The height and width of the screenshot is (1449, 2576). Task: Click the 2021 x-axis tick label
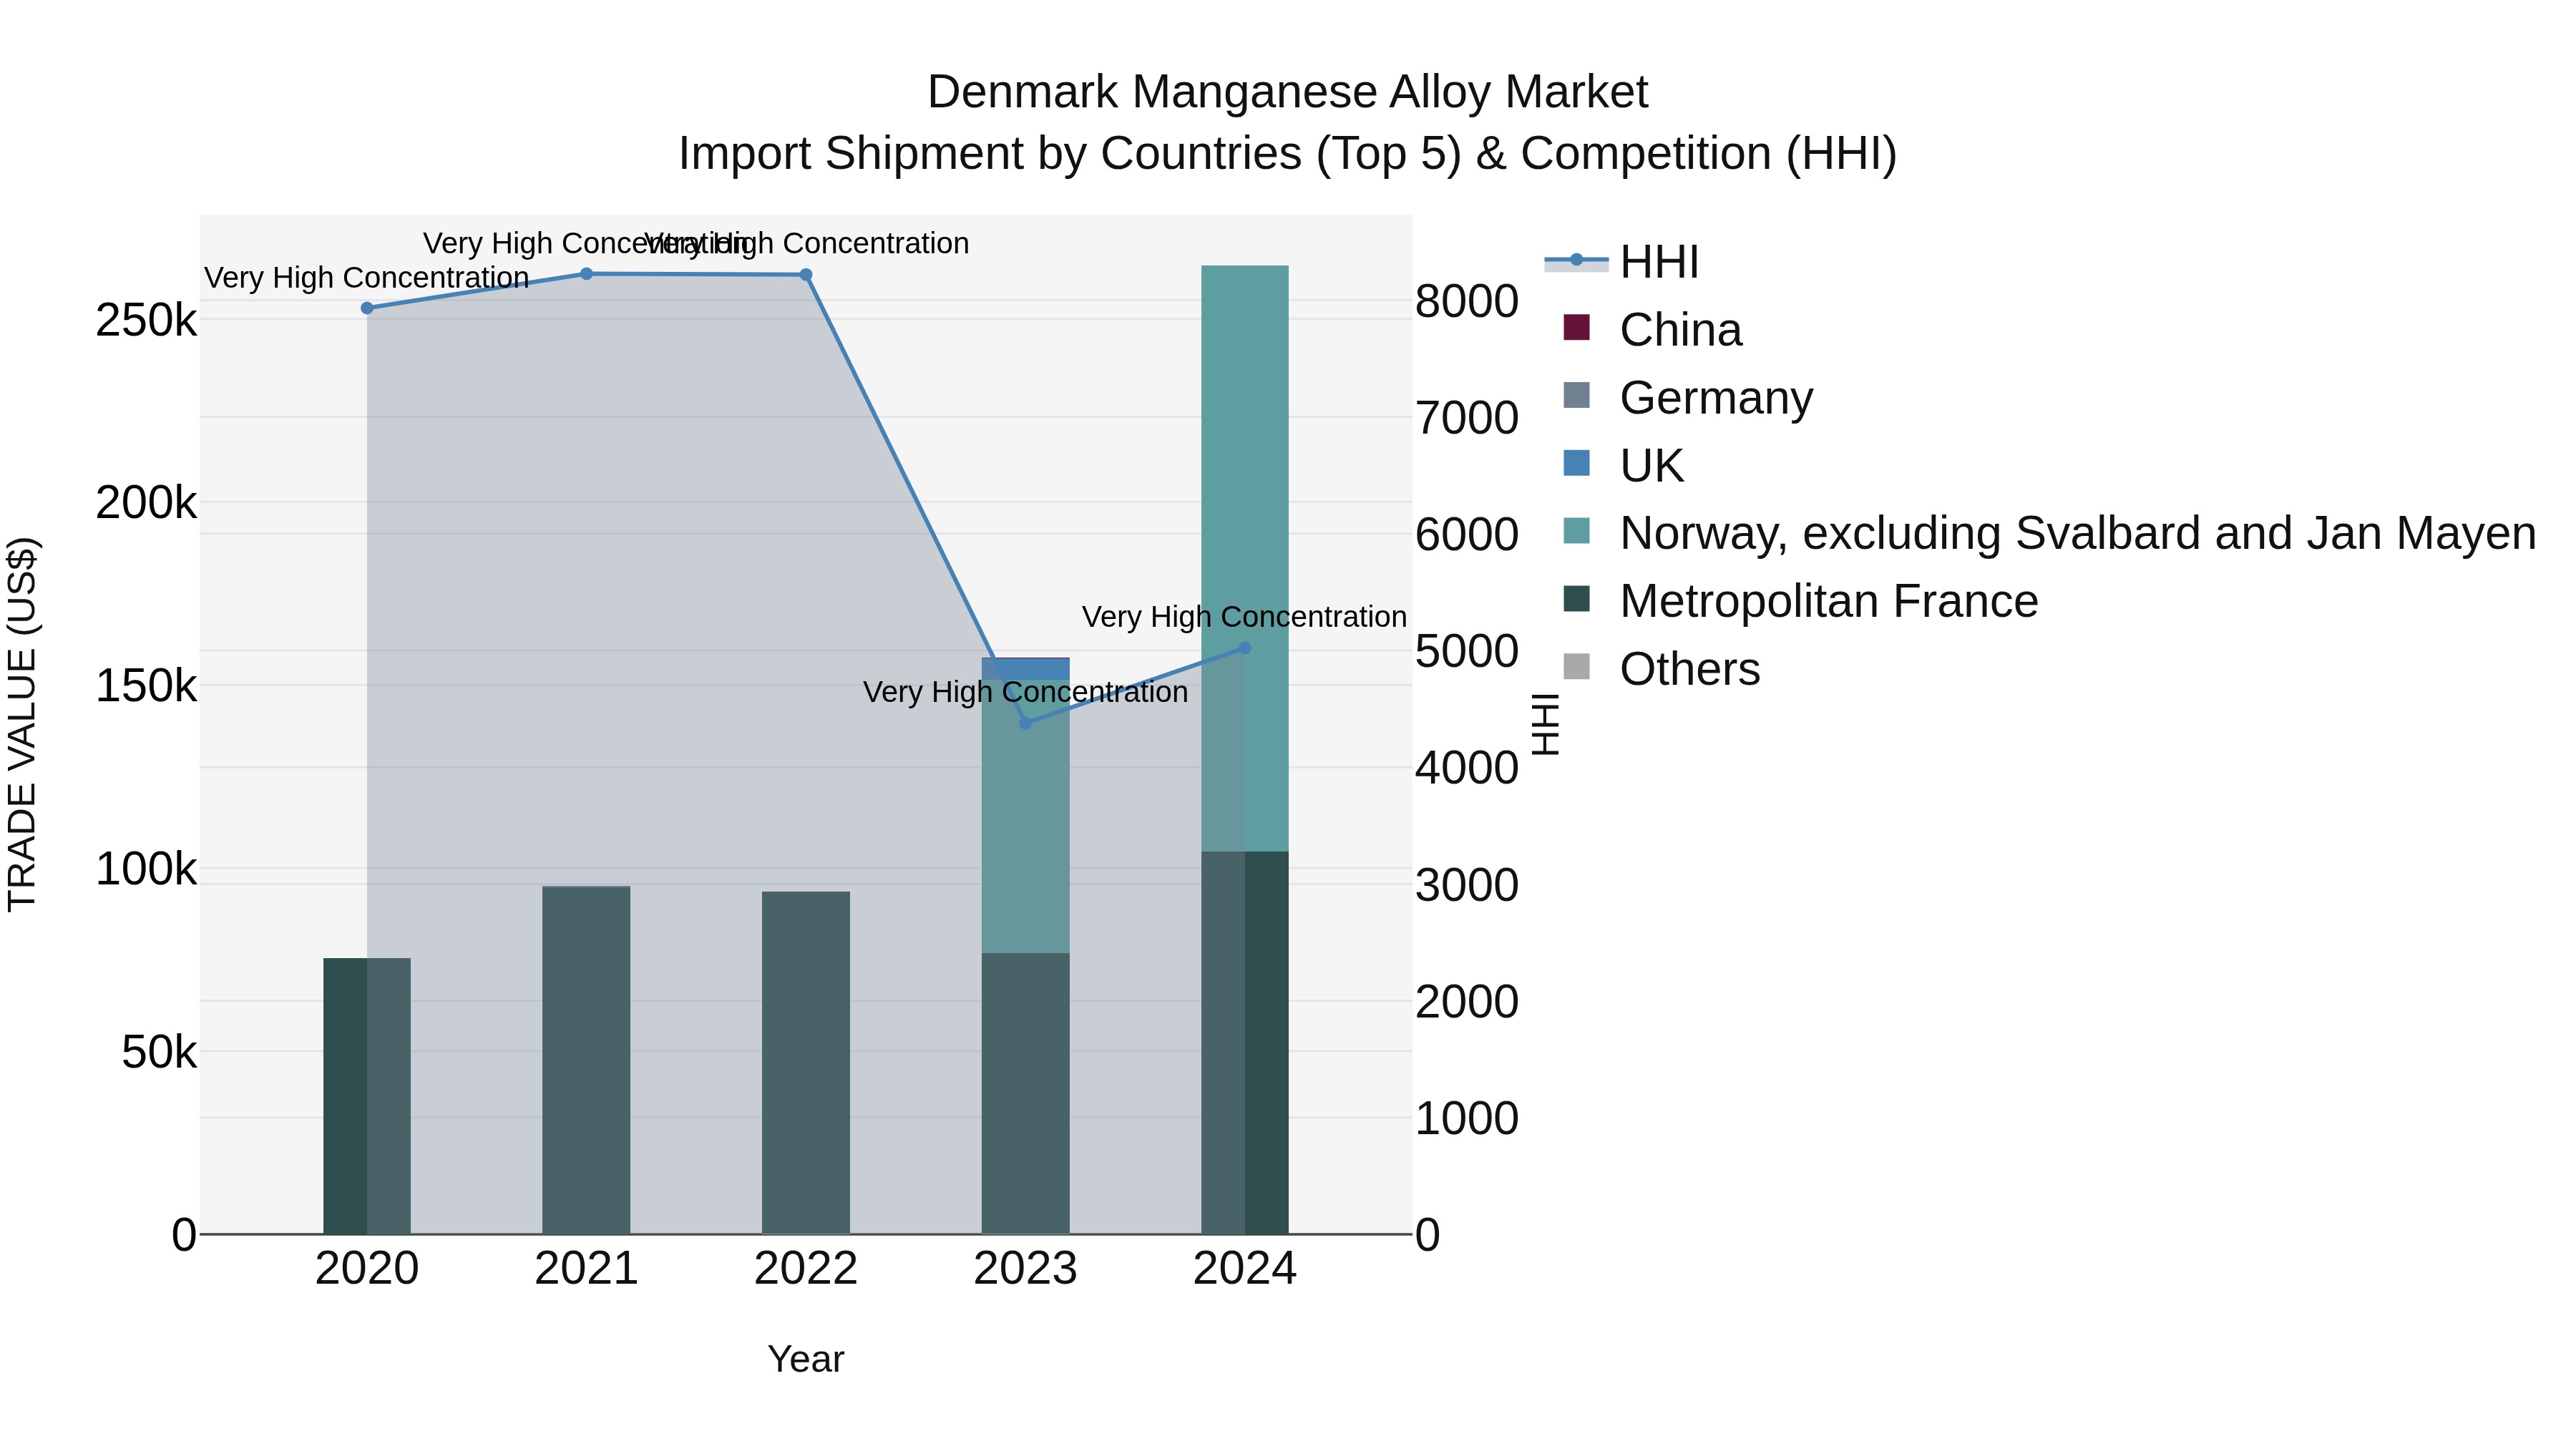(587, 1269)
